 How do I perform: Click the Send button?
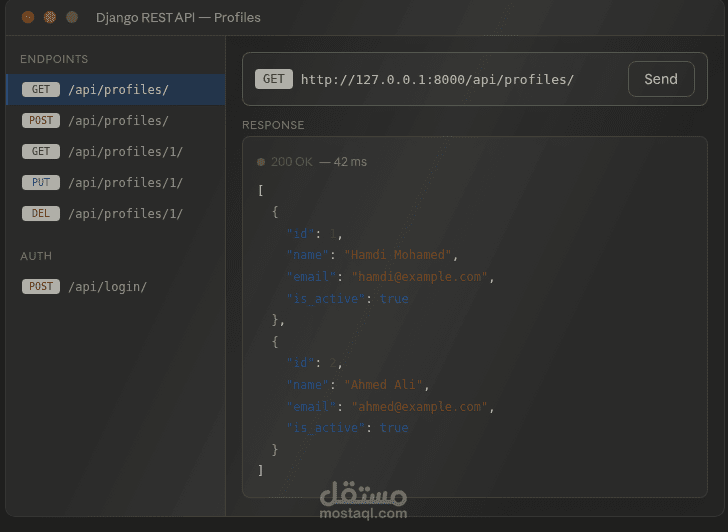click(x=661, y=79)
